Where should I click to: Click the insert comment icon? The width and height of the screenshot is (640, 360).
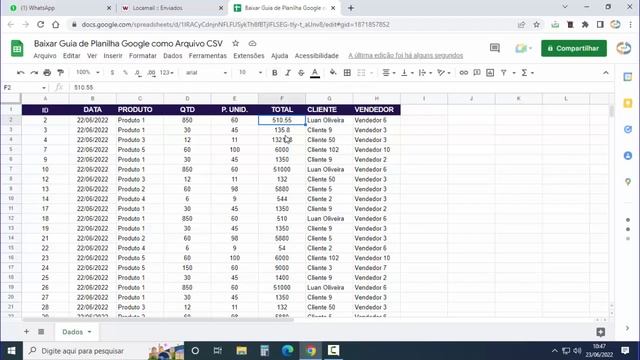[477, 73]
